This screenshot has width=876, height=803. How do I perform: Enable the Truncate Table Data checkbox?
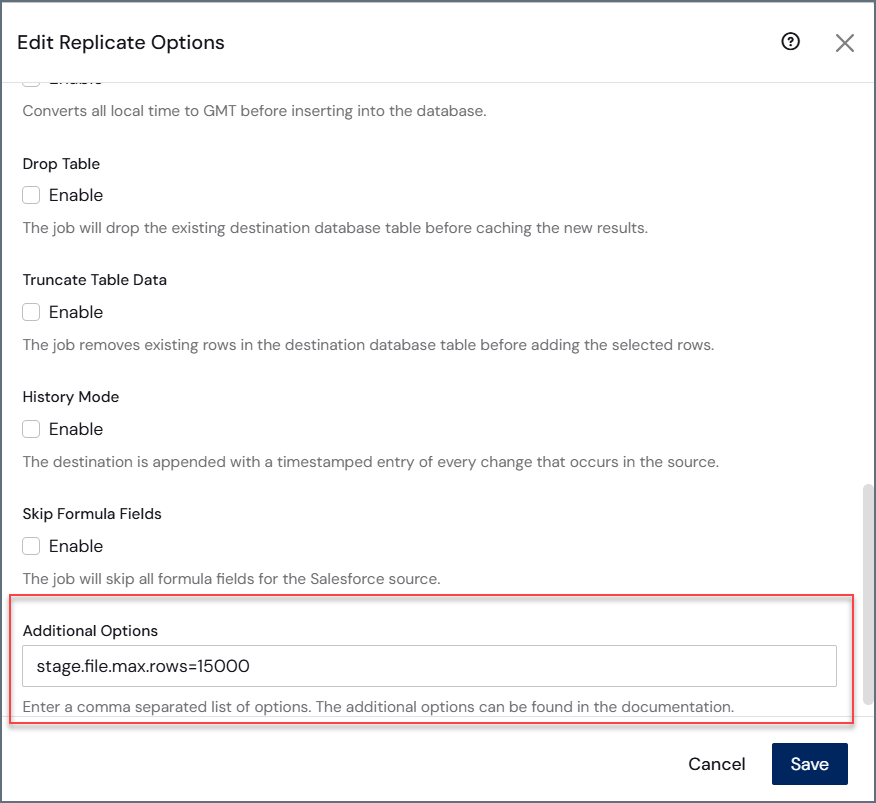(x=31, y=312)
